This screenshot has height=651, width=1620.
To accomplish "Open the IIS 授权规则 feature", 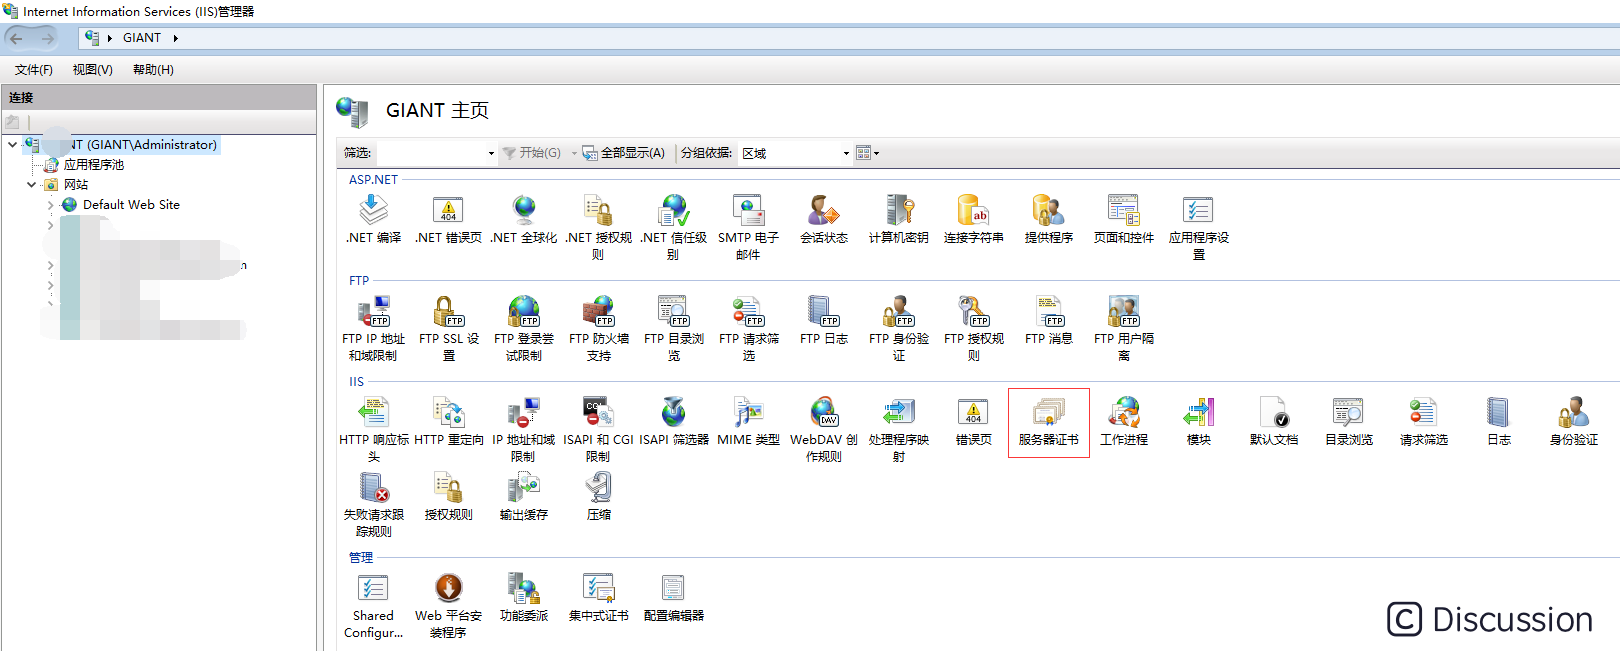I will tap(448, 496).
